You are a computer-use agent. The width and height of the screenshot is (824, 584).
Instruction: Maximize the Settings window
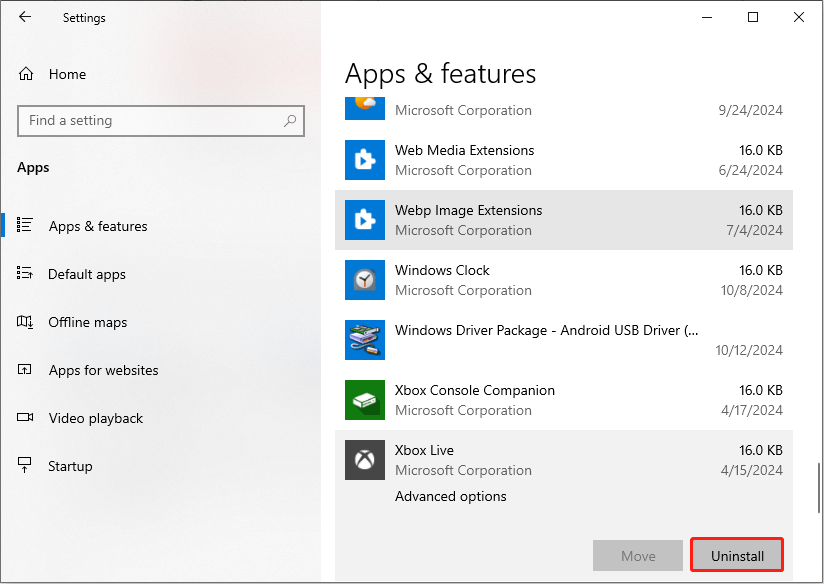pos(753,17)
